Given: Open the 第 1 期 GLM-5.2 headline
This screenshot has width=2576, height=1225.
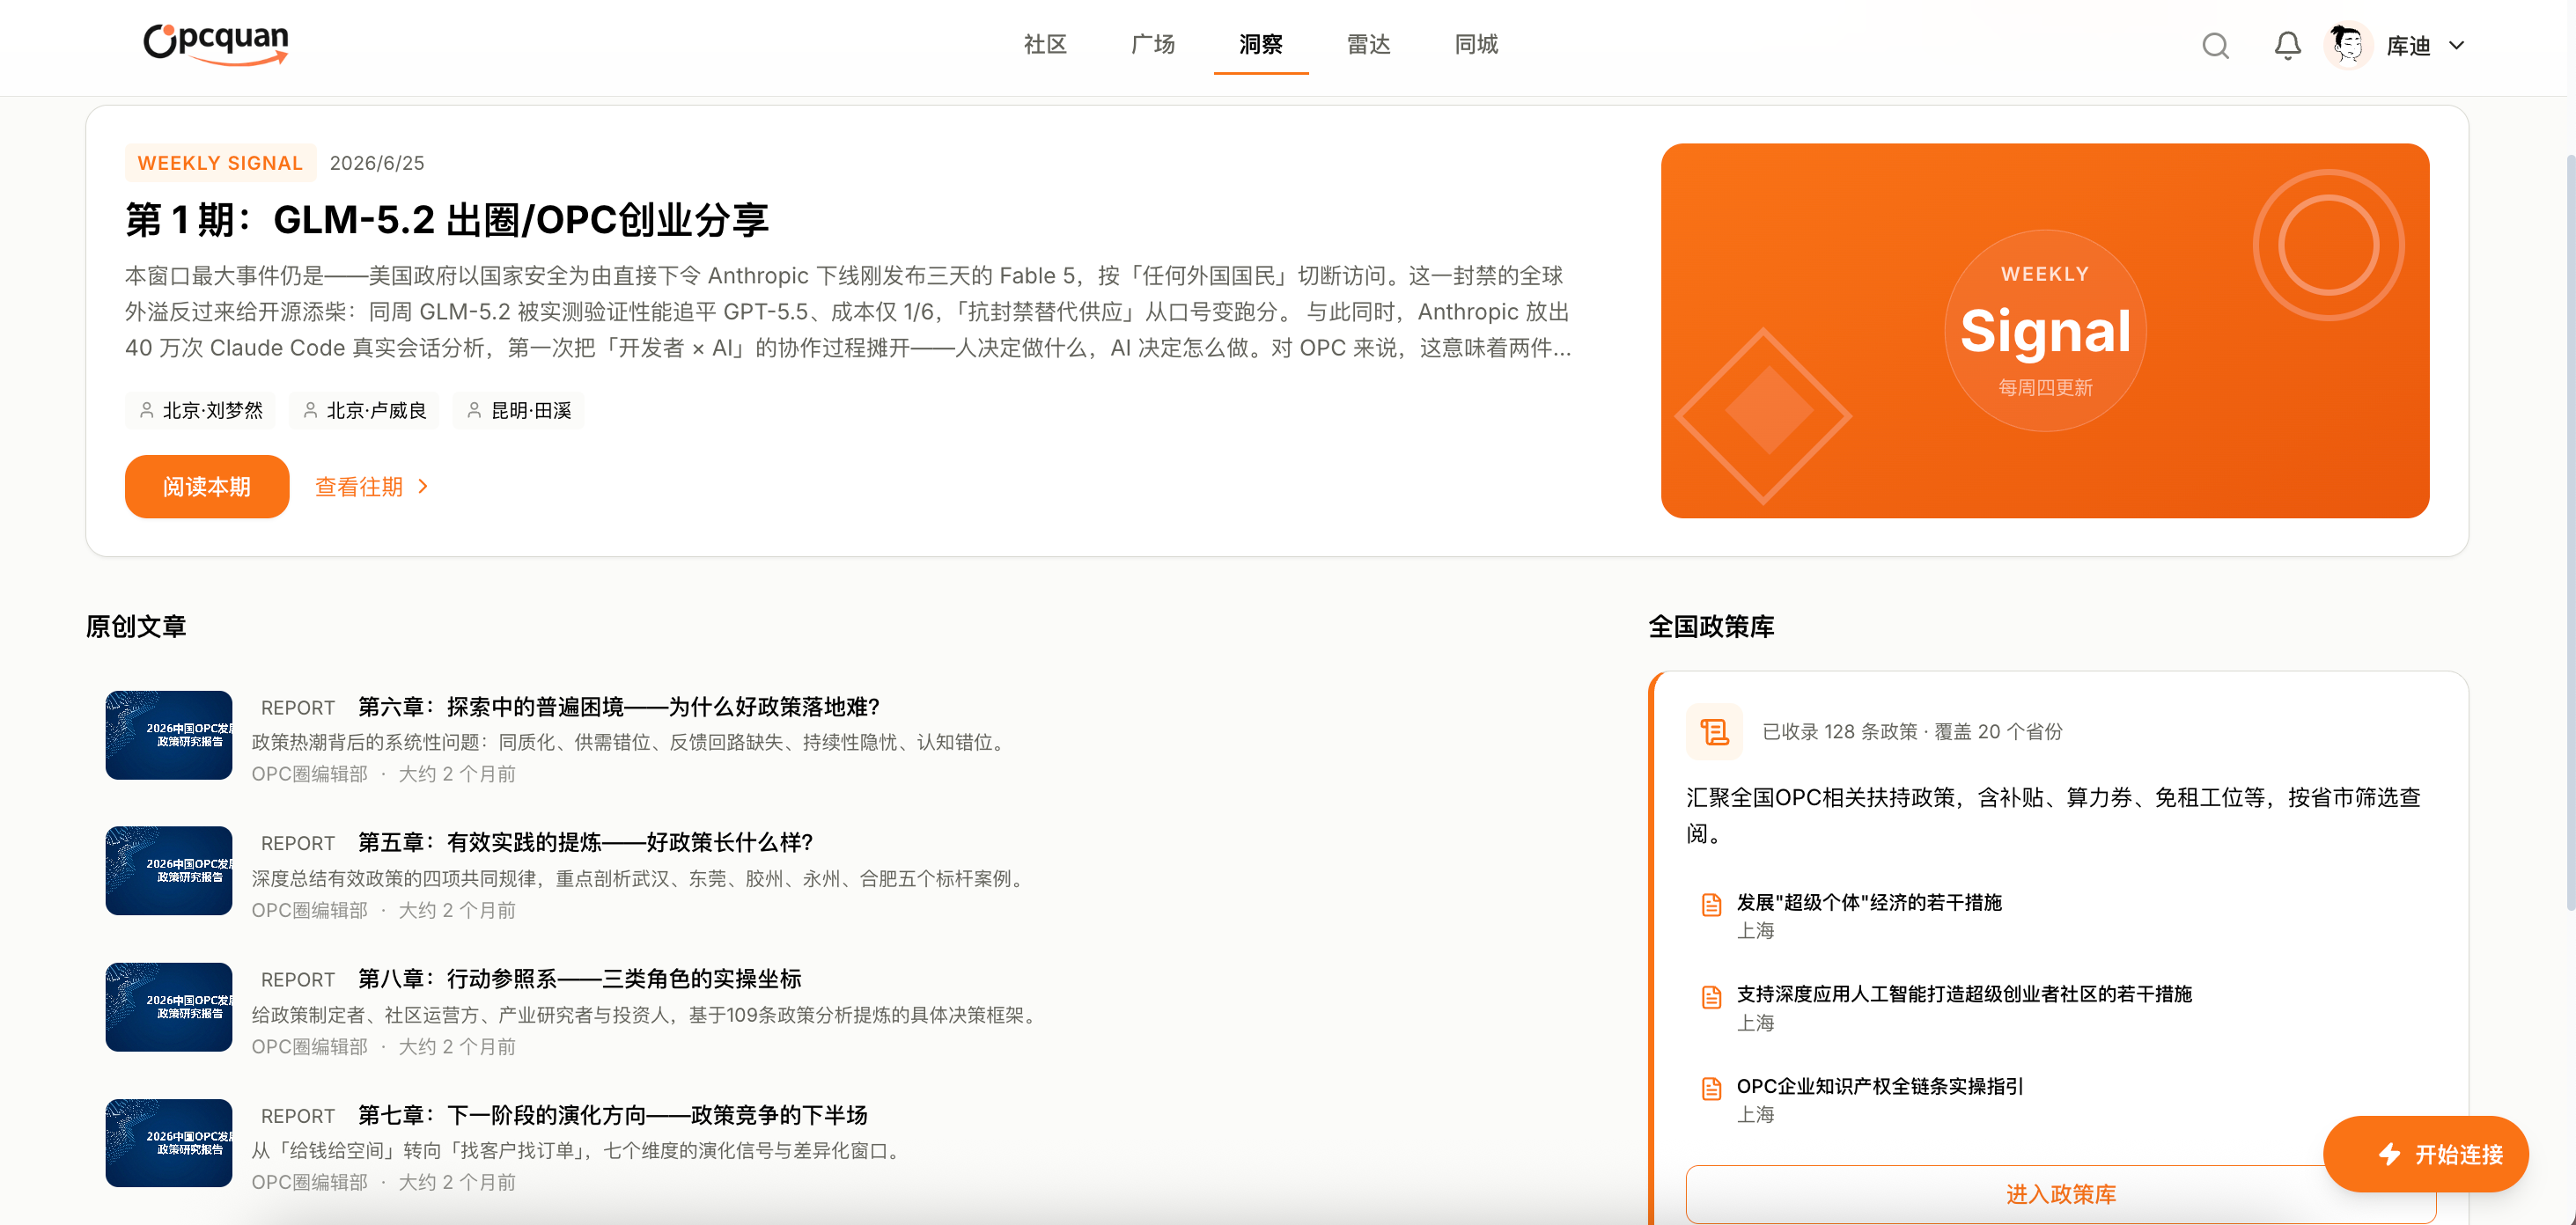Looking at the screenshot, I should [x=447, y=220].
